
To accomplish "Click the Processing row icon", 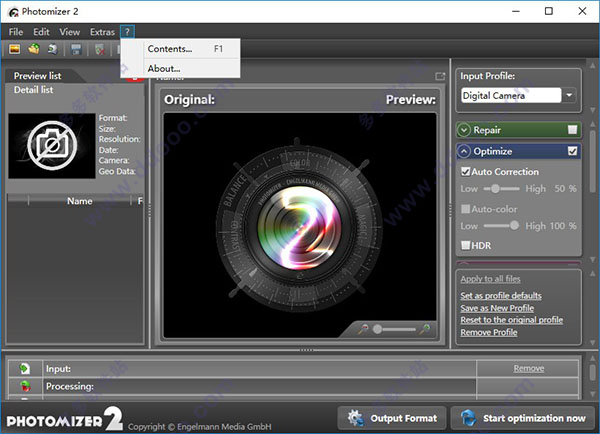I will pyautogui.click(x=25, y=386).
